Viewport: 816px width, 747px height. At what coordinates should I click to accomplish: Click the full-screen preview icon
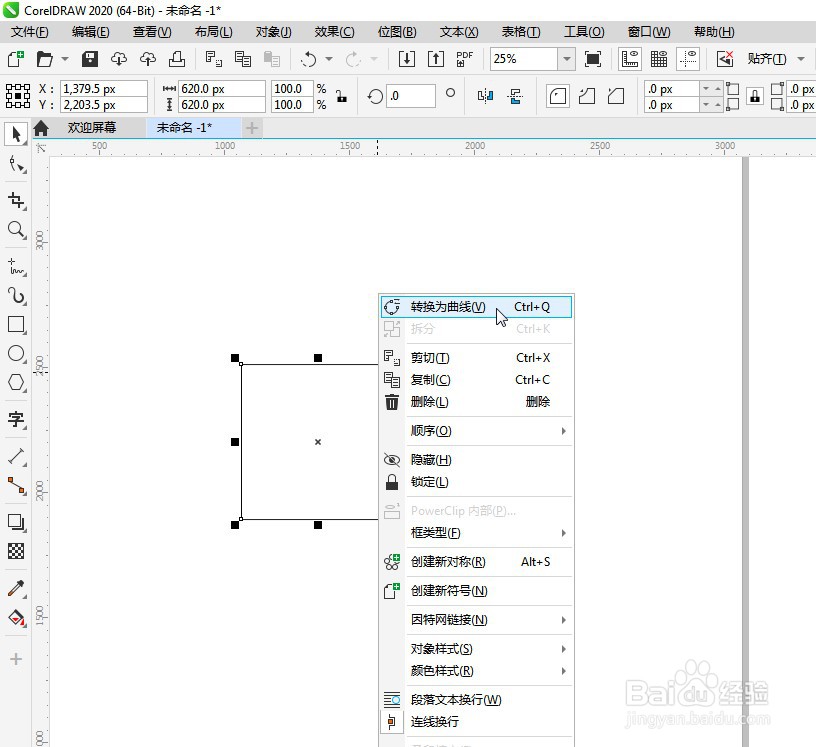point(593,59)
